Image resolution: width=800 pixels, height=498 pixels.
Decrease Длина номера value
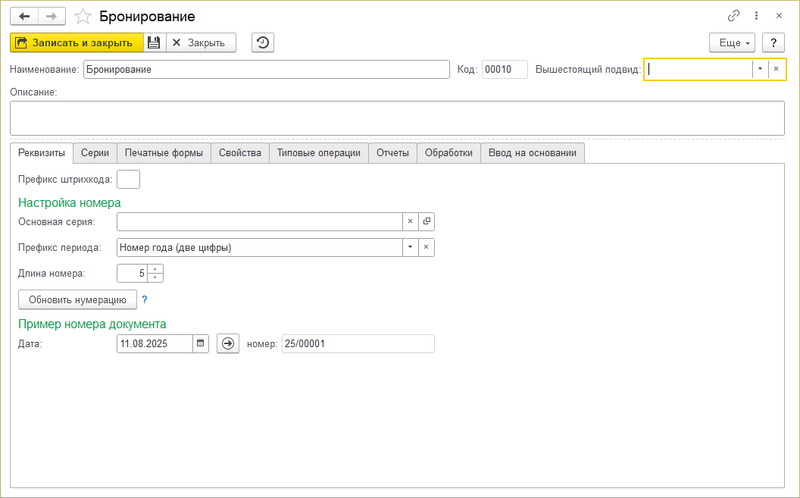click(155, 278)
